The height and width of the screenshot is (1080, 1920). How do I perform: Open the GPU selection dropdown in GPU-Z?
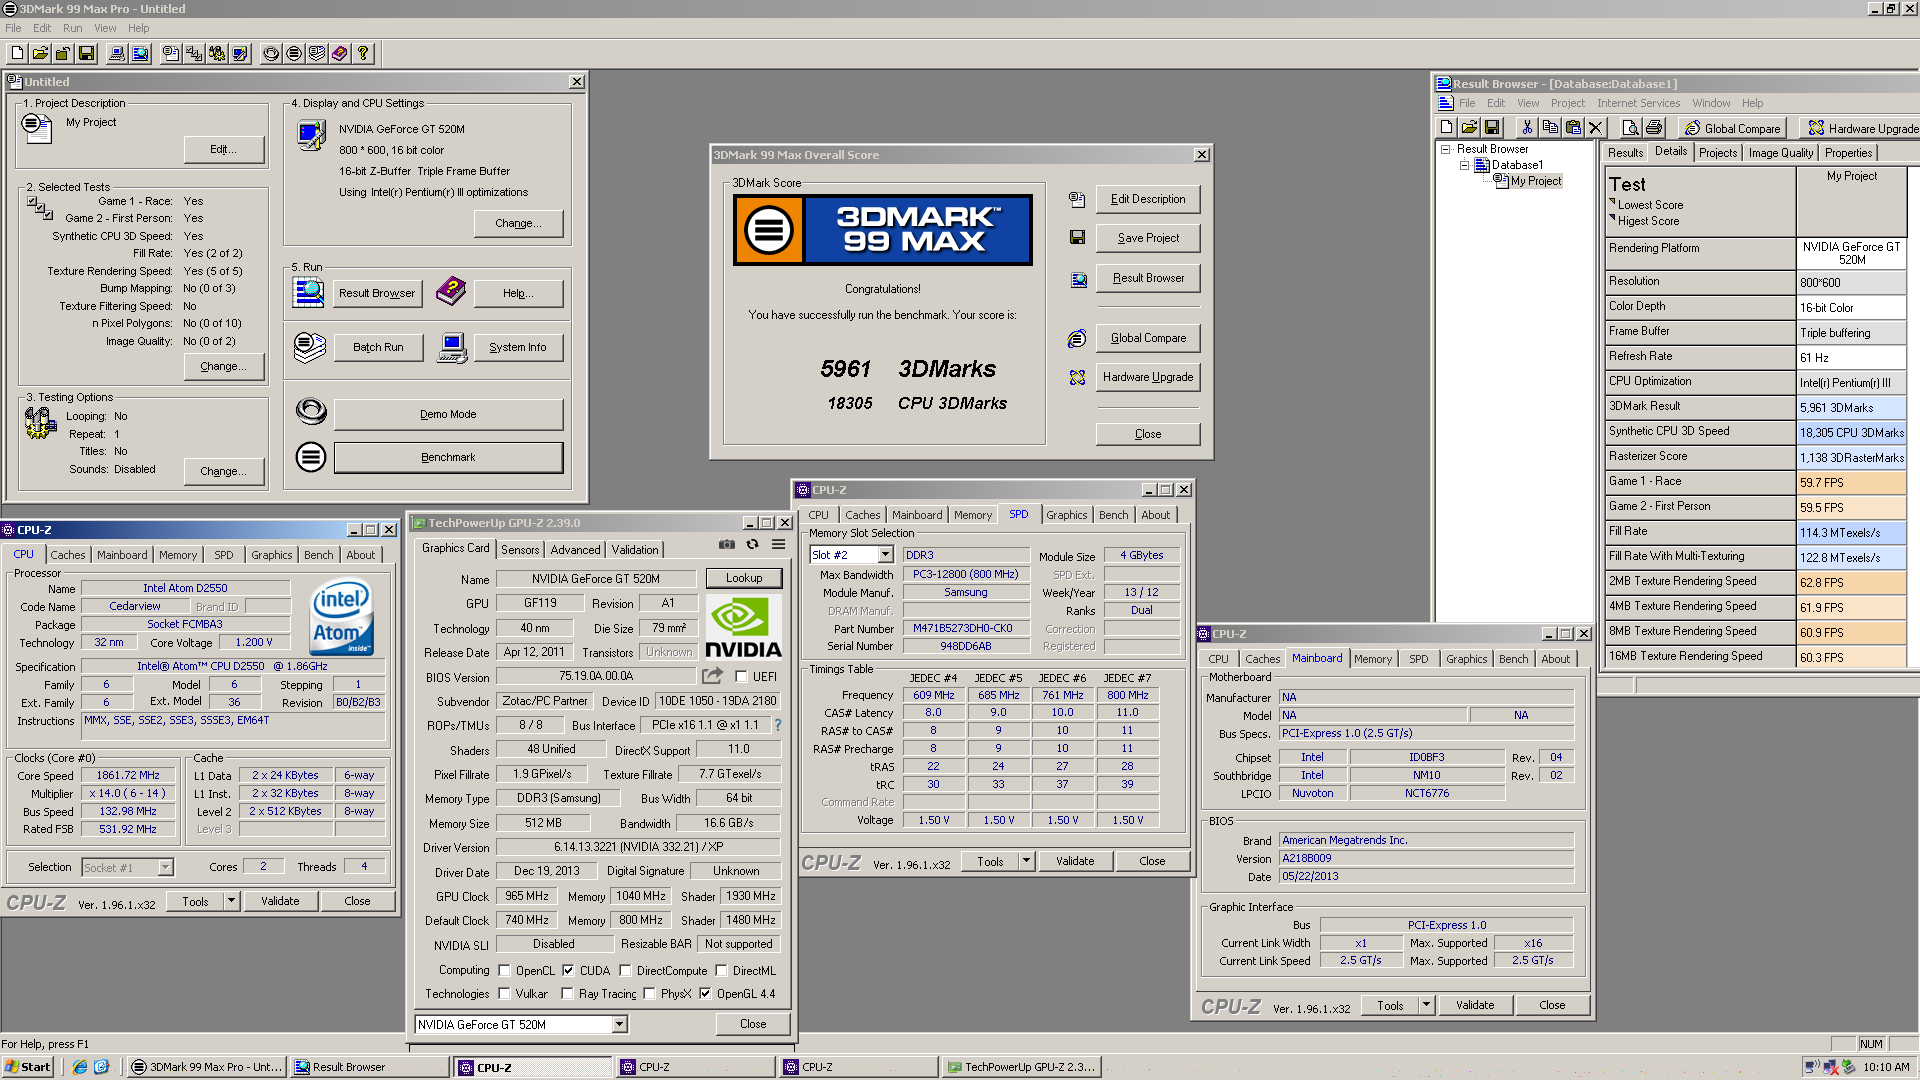[620, 1025]
